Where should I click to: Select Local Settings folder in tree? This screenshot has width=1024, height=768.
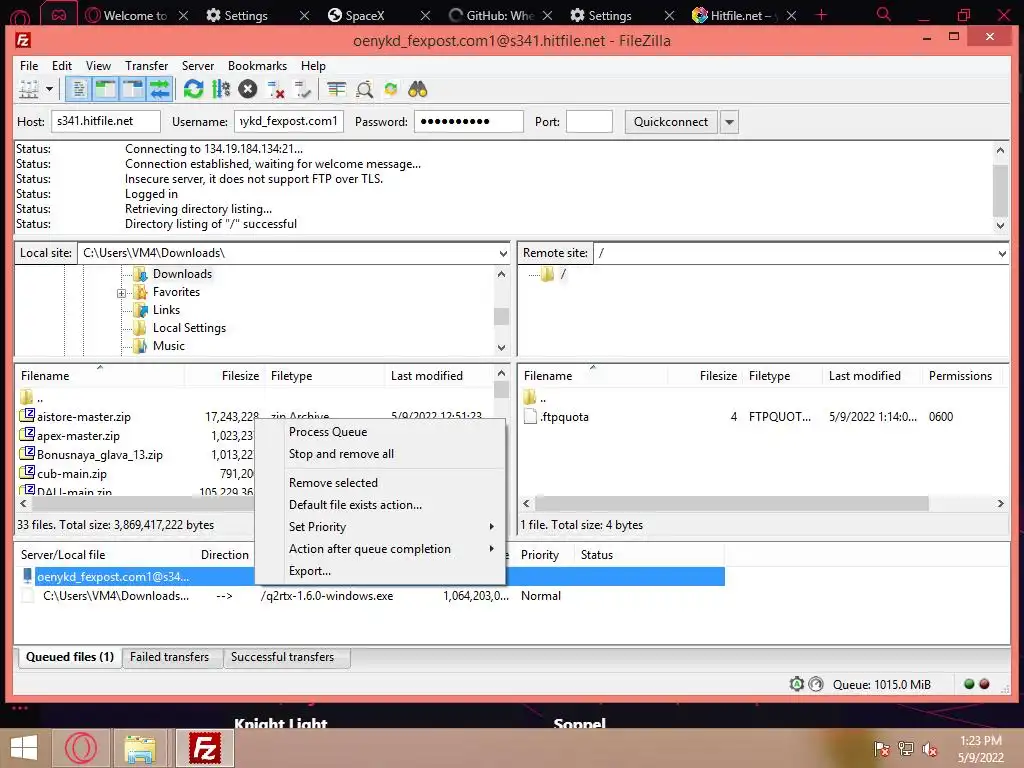(189, 328)
